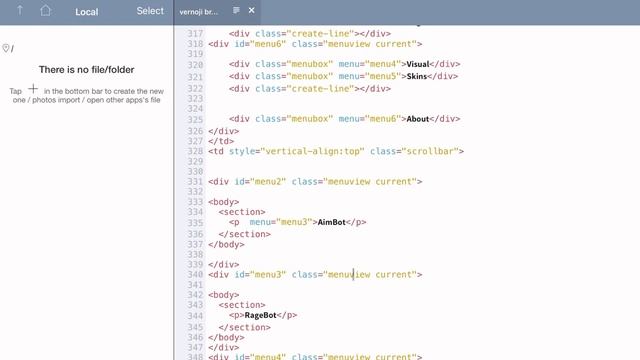This screenshot has height=360, width=640.
Task: Click the 'Visual' text on line 320
Action: click(x=418, y=64)
